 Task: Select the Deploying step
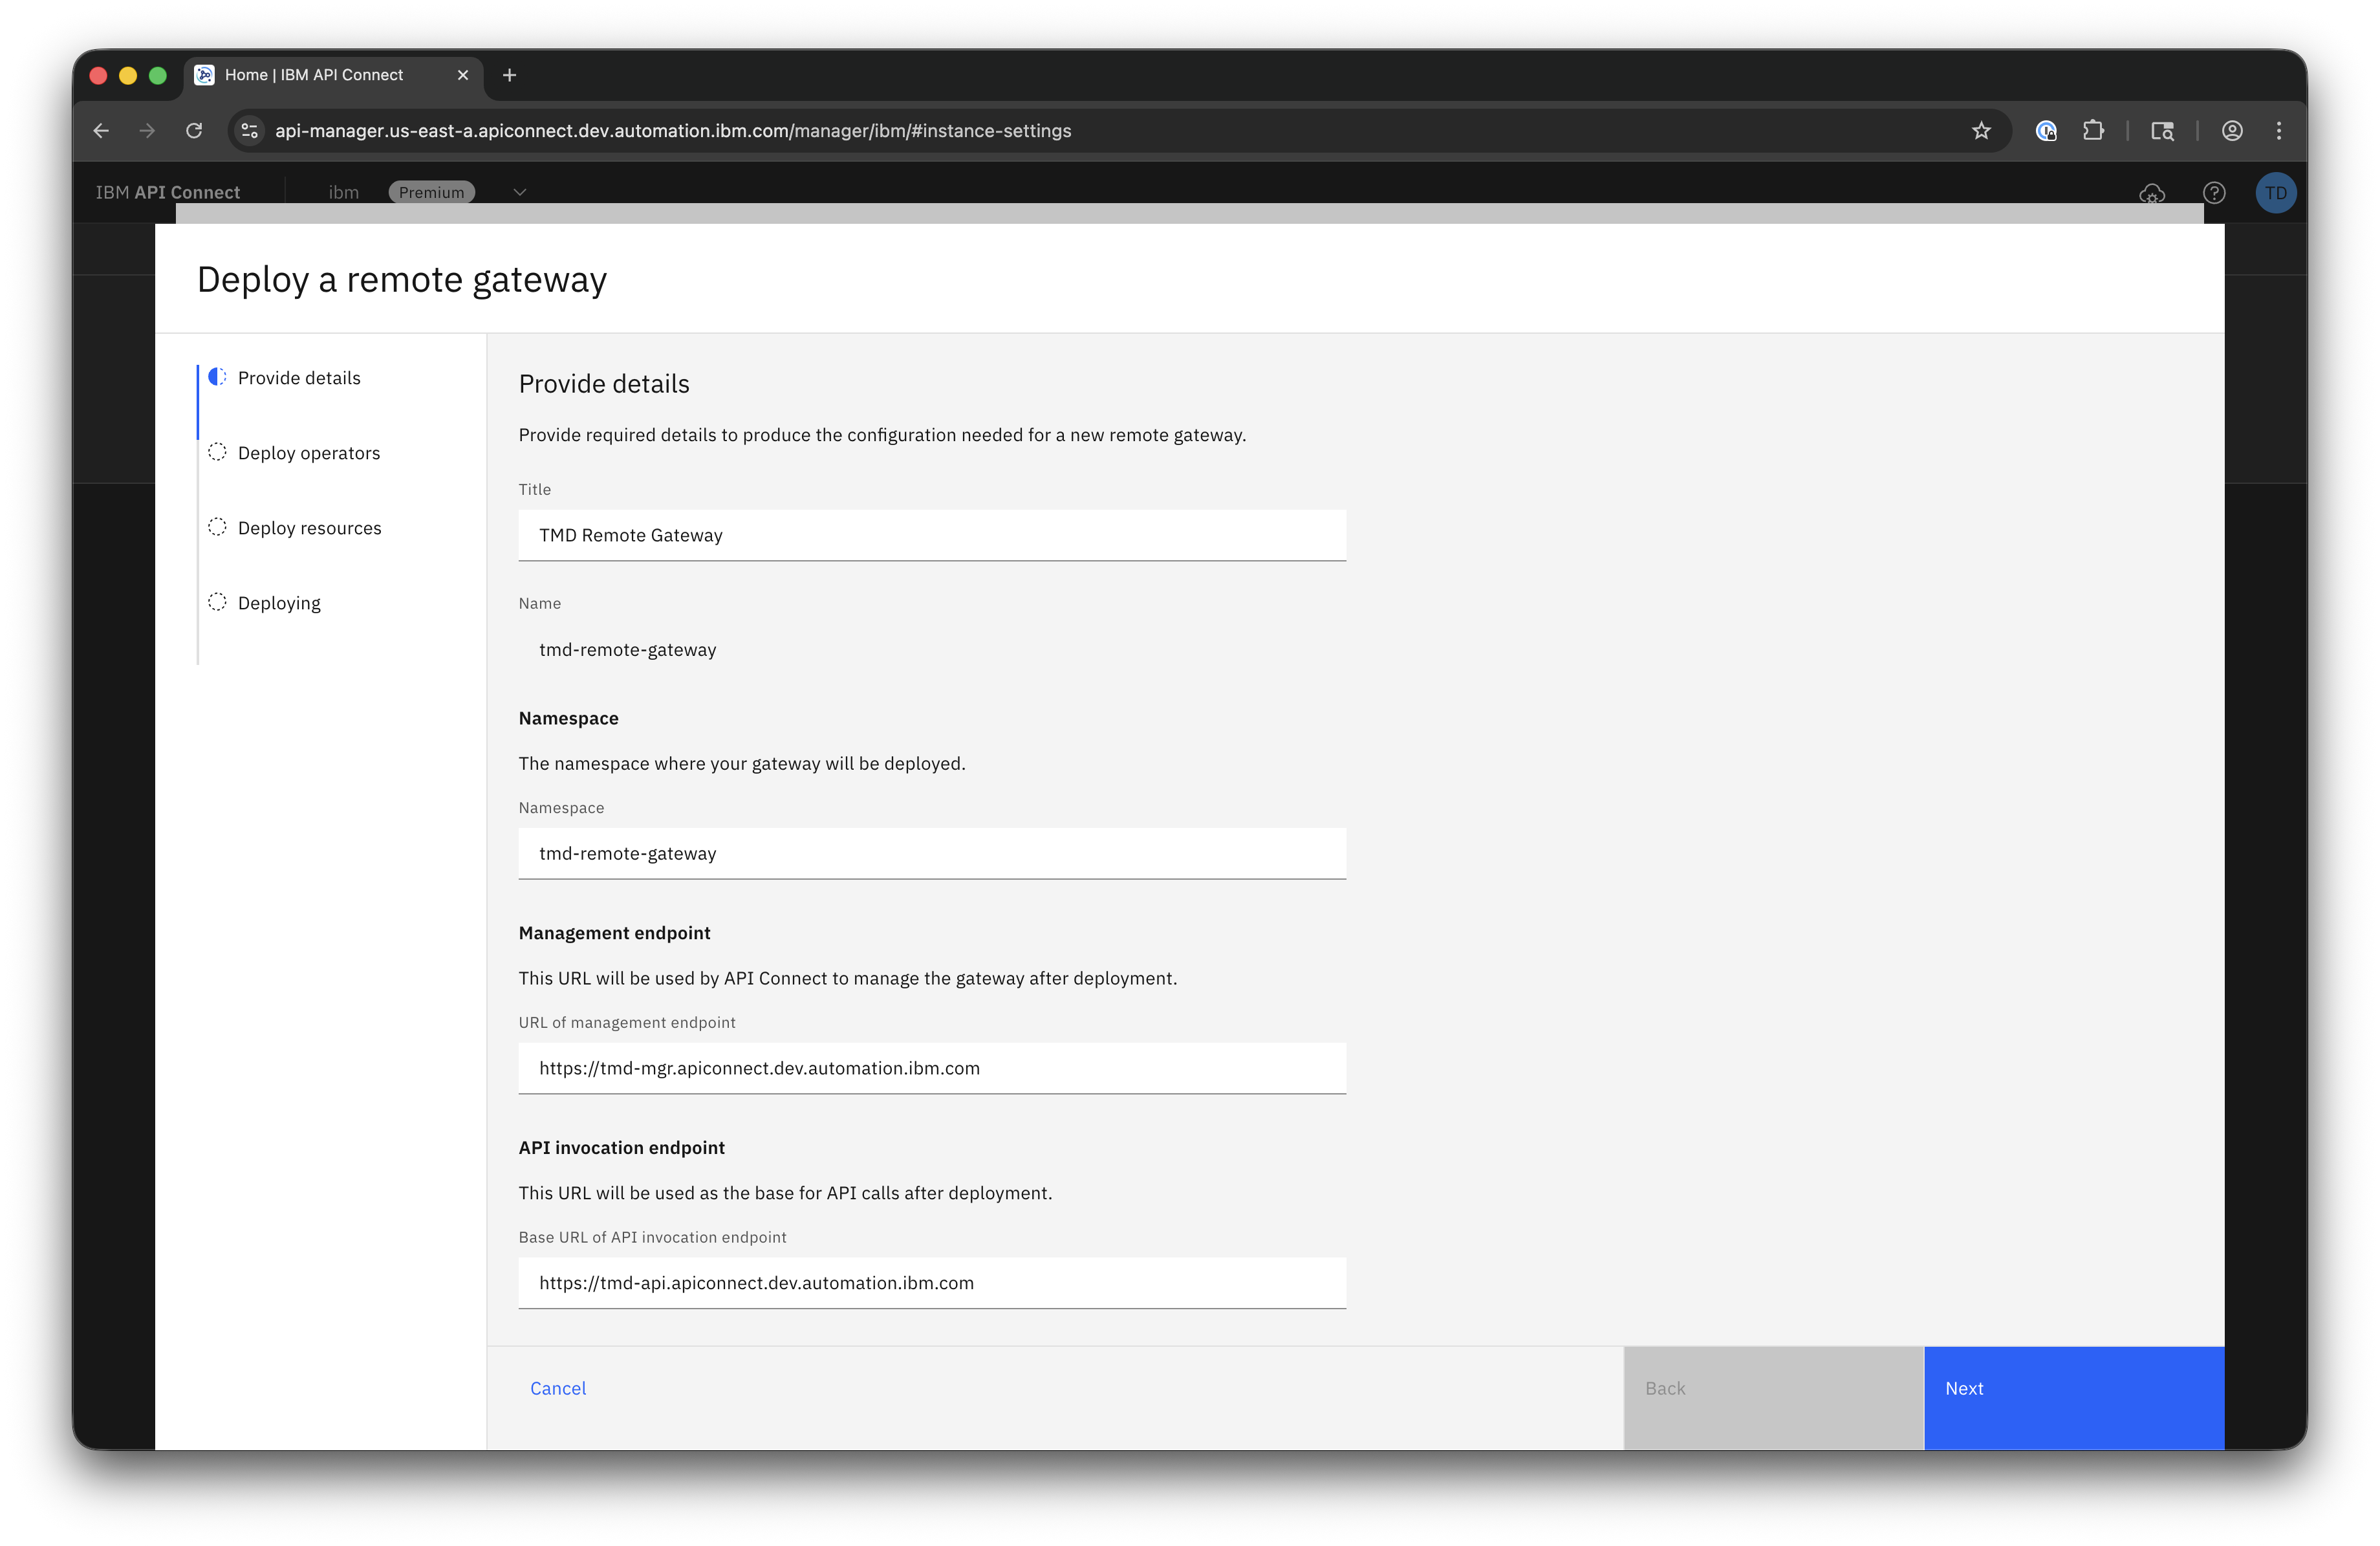coord(279,603)
